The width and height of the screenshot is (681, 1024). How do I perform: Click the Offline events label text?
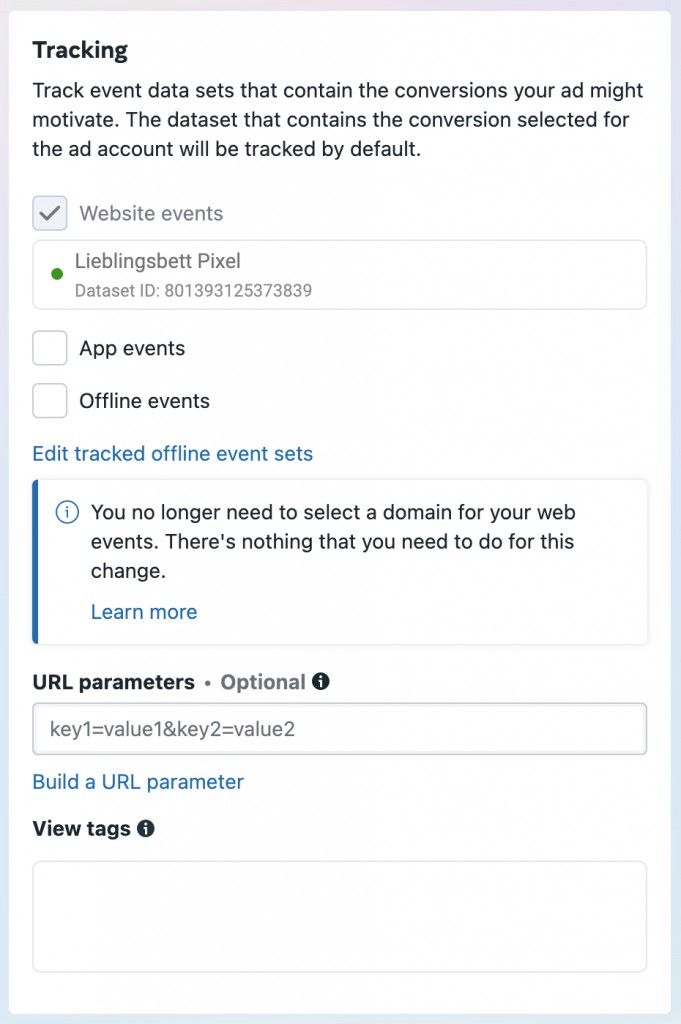pos(144,401)
